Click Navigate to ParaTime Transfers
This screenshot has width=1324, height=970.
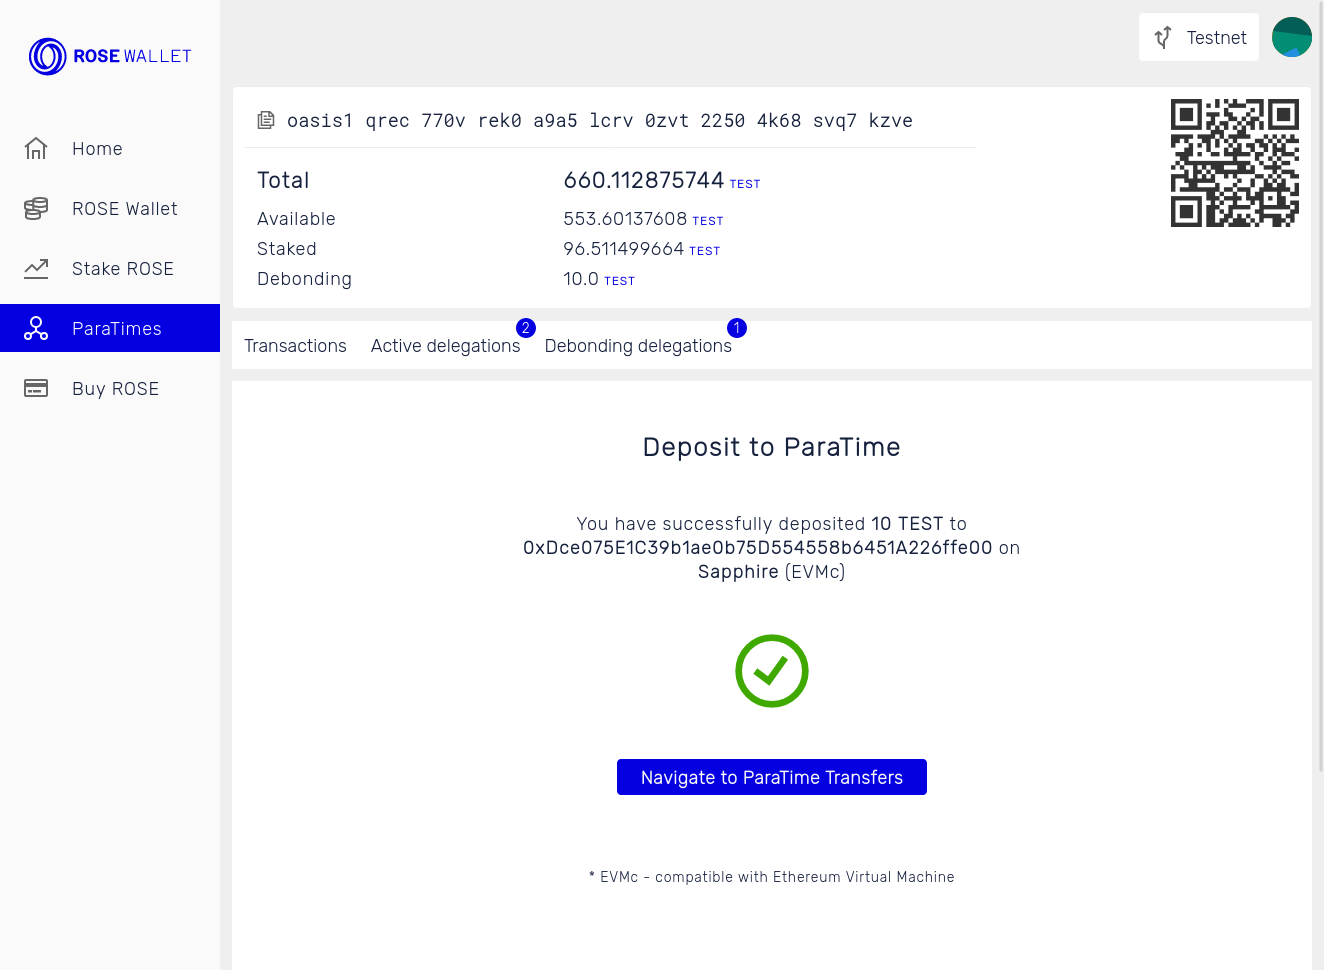pyautogui.click(x=771, y=777)
